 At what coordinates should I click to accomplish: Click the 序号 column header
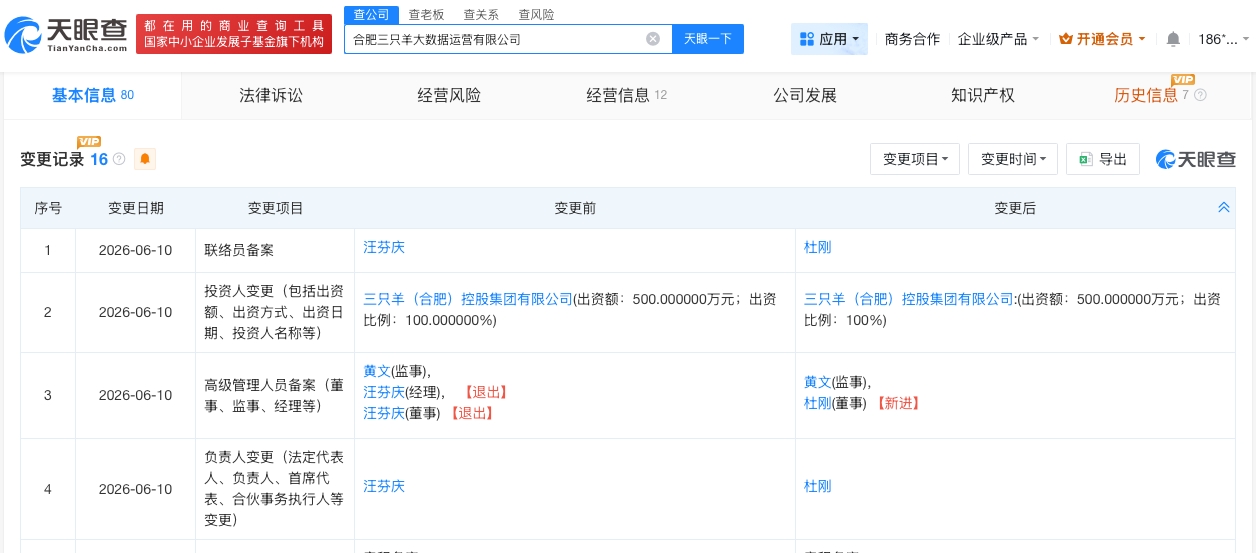(48, 208)
